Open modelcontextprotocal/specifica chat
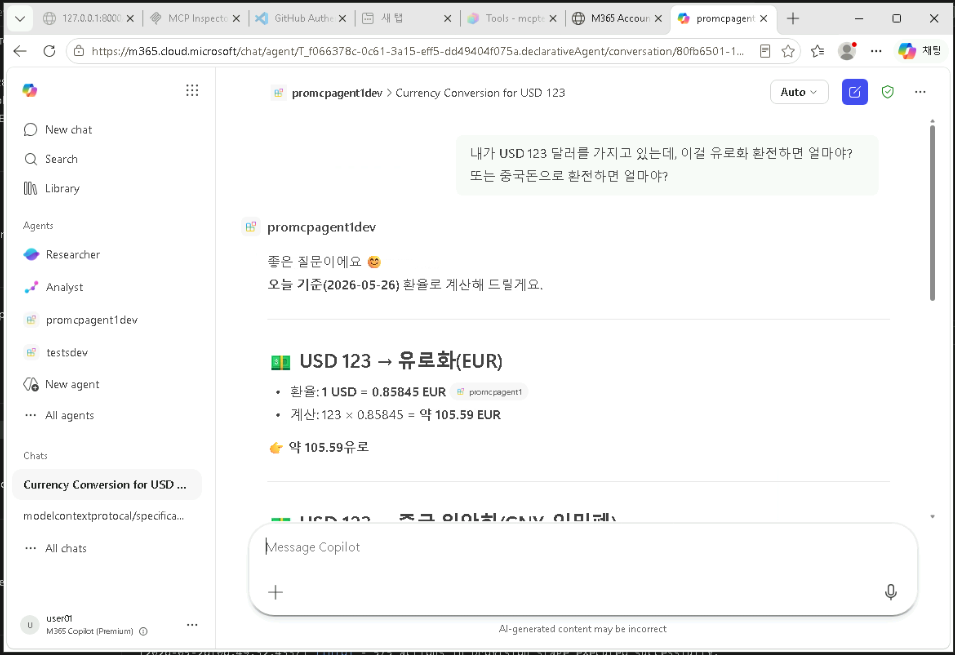The width and height of the screenshot is (955, 655). [x=104, y=516]
